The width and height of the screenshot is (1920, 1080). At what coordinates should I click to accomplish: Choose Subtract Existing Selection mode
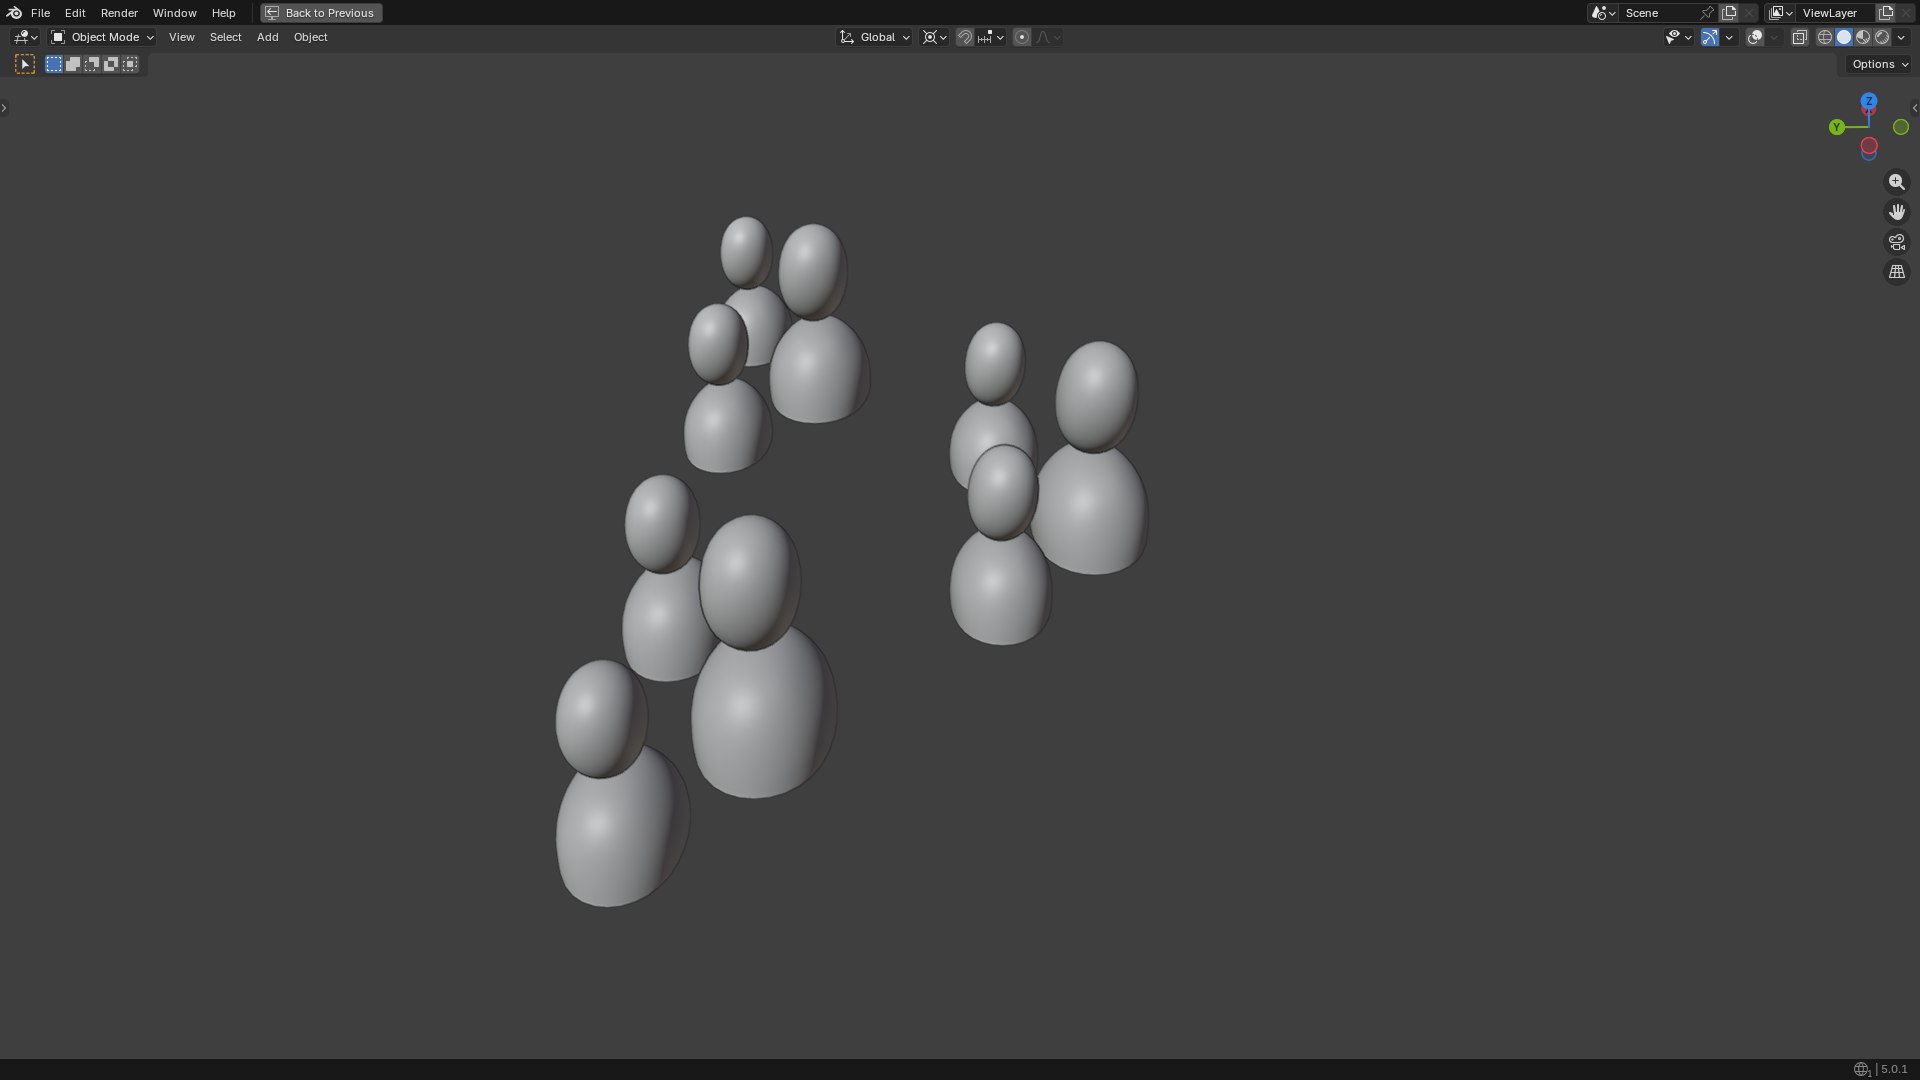[92, 64]
